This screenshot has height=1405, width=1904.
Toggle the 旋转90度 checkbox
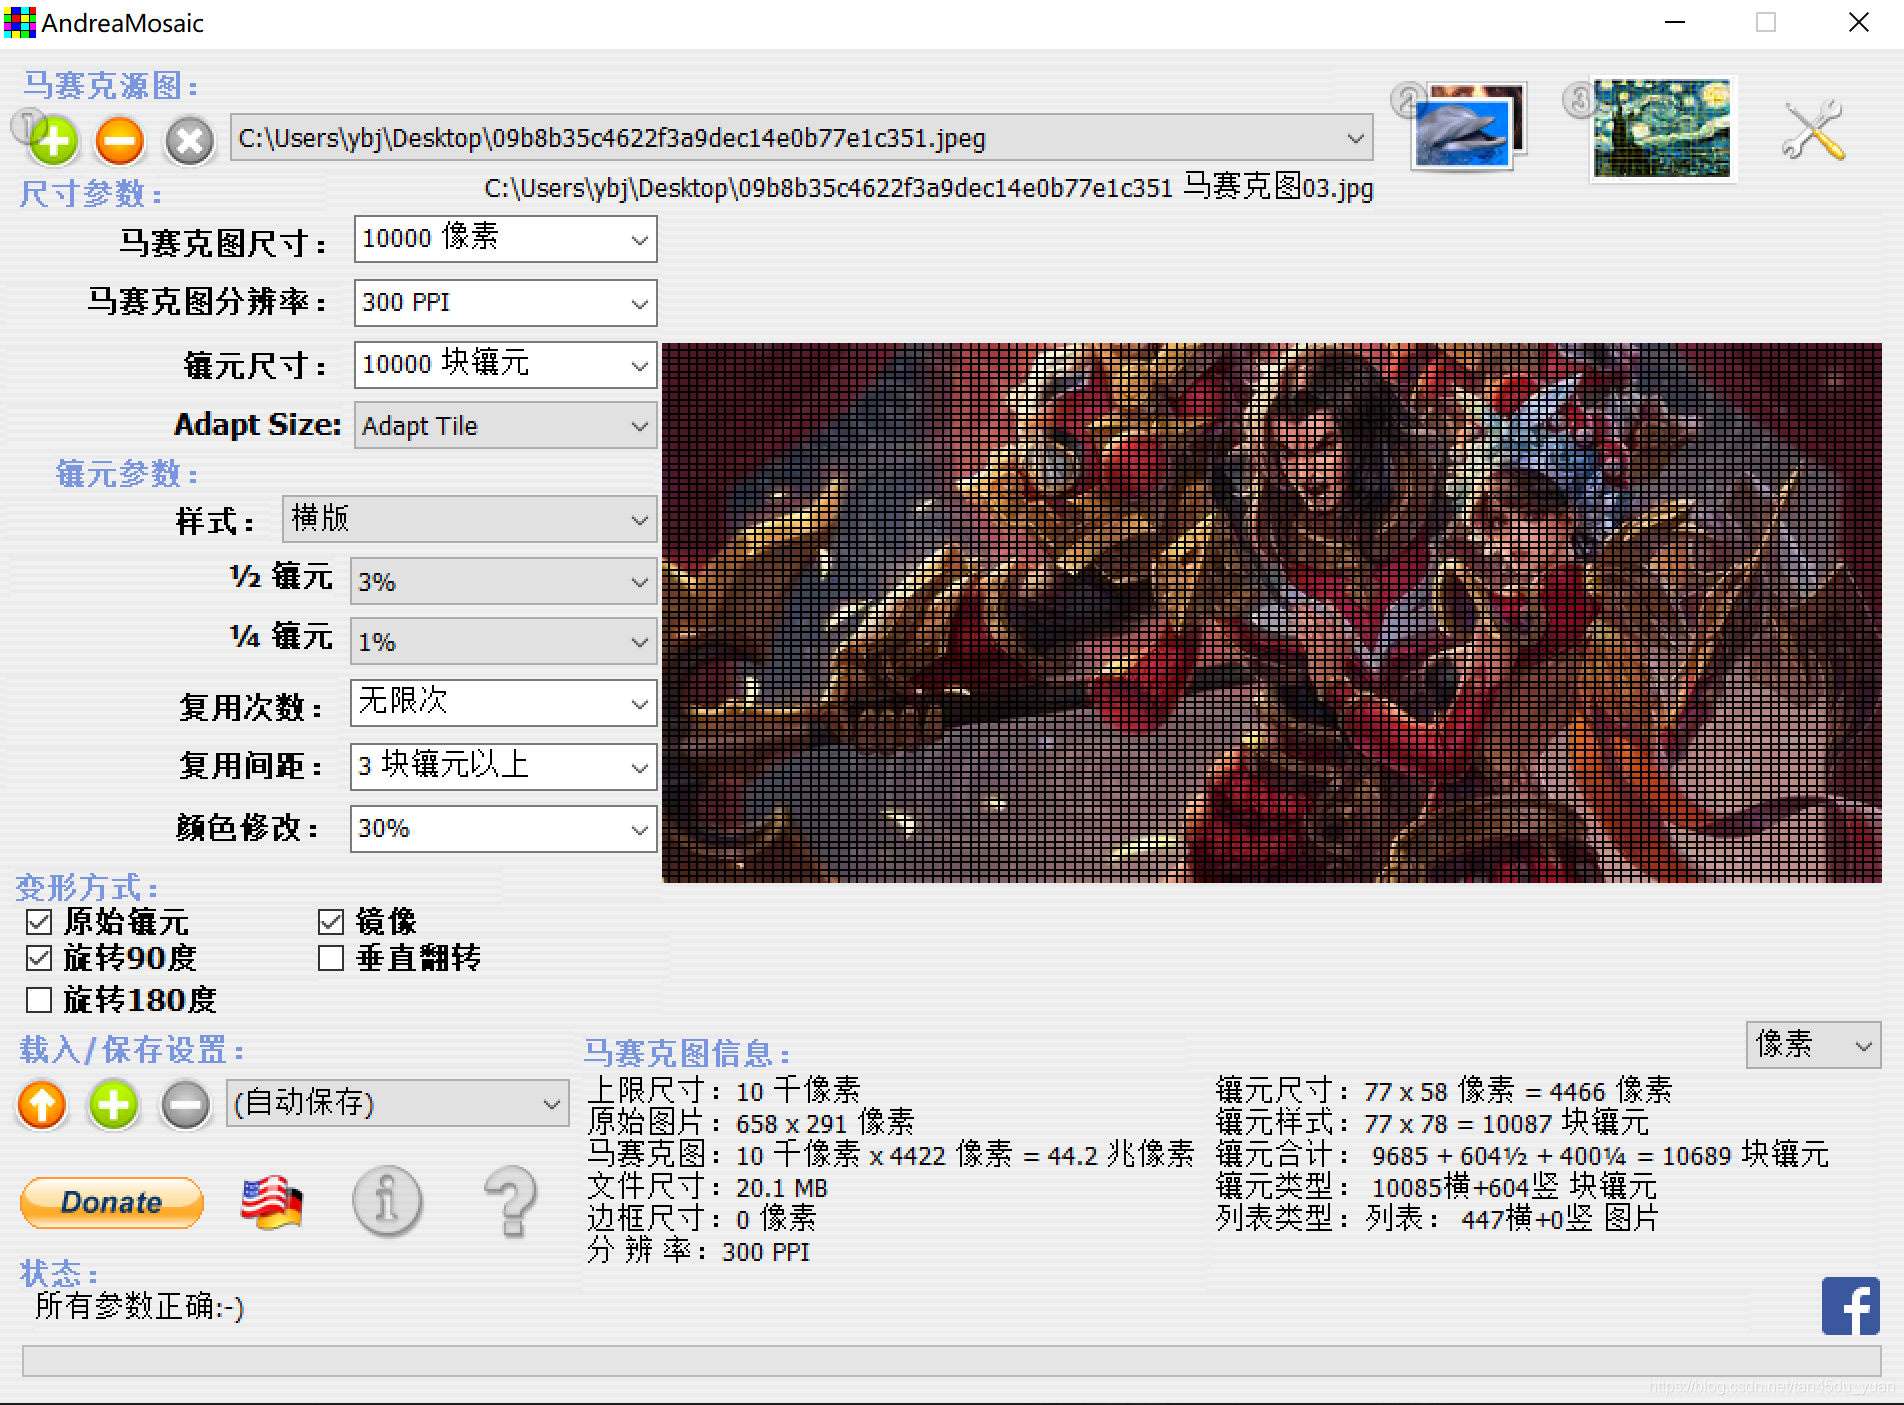[39, 958]
